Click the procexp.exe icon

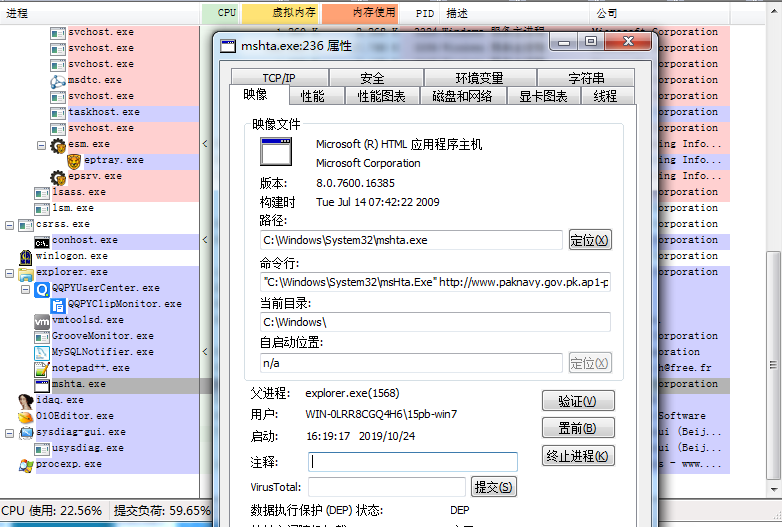[x=26, y=465]
